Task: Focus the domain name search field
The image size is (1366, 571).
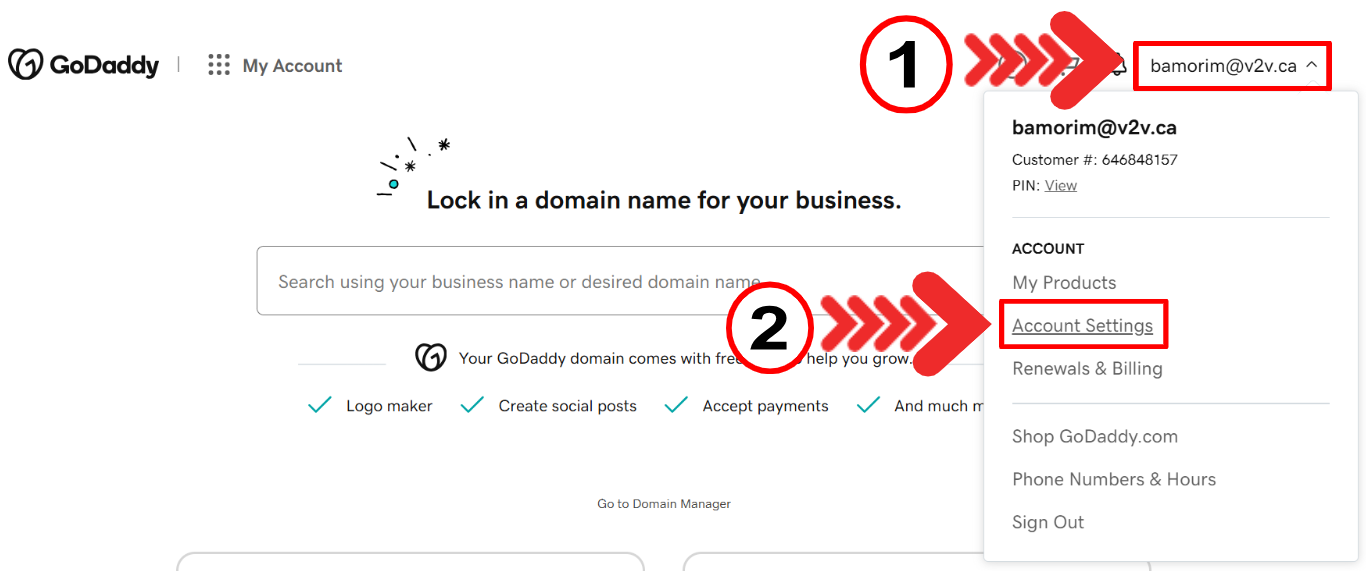Action: (600, 282)
